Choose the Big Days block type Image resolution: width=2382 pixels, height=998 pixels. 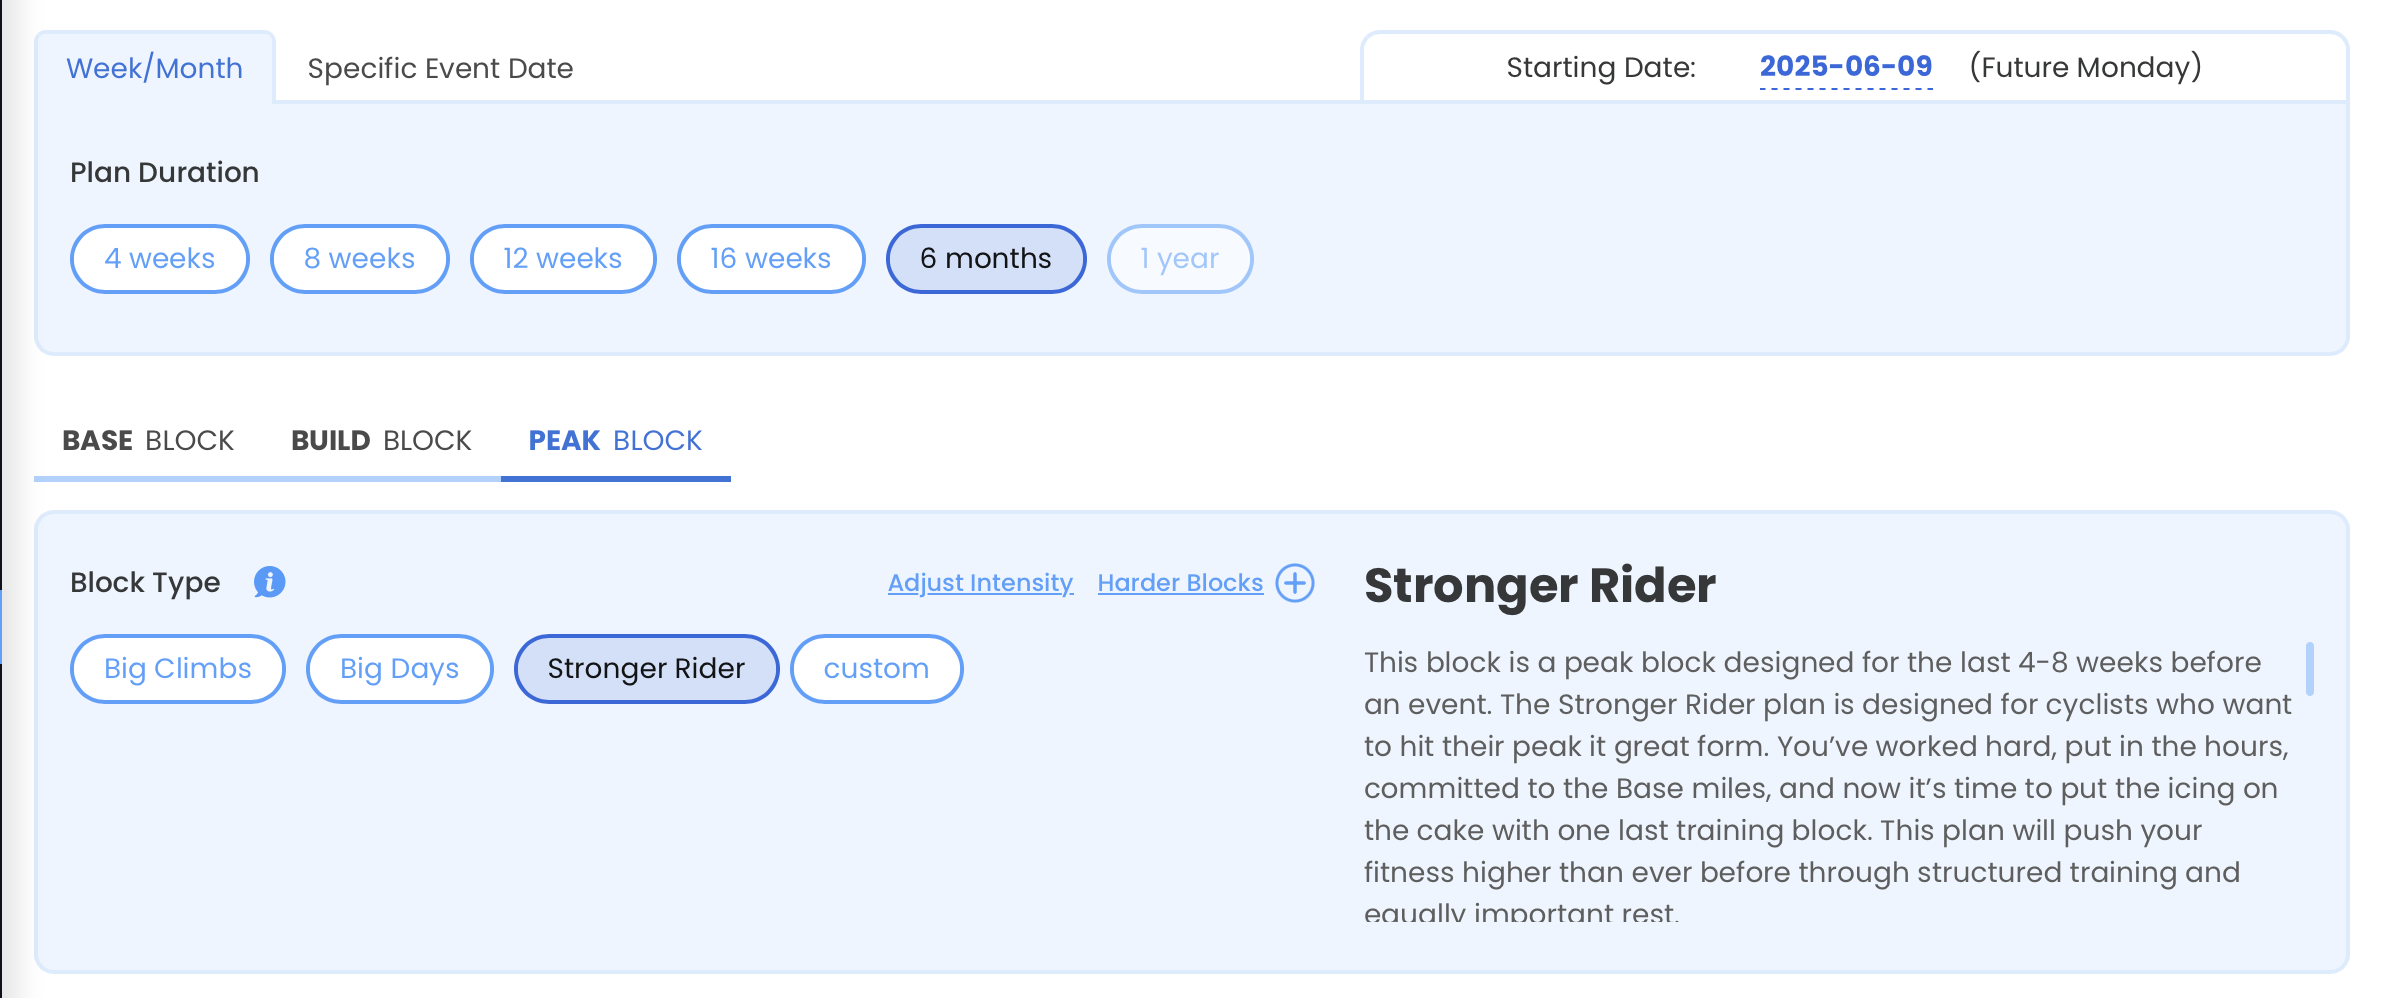click(400, 669)
